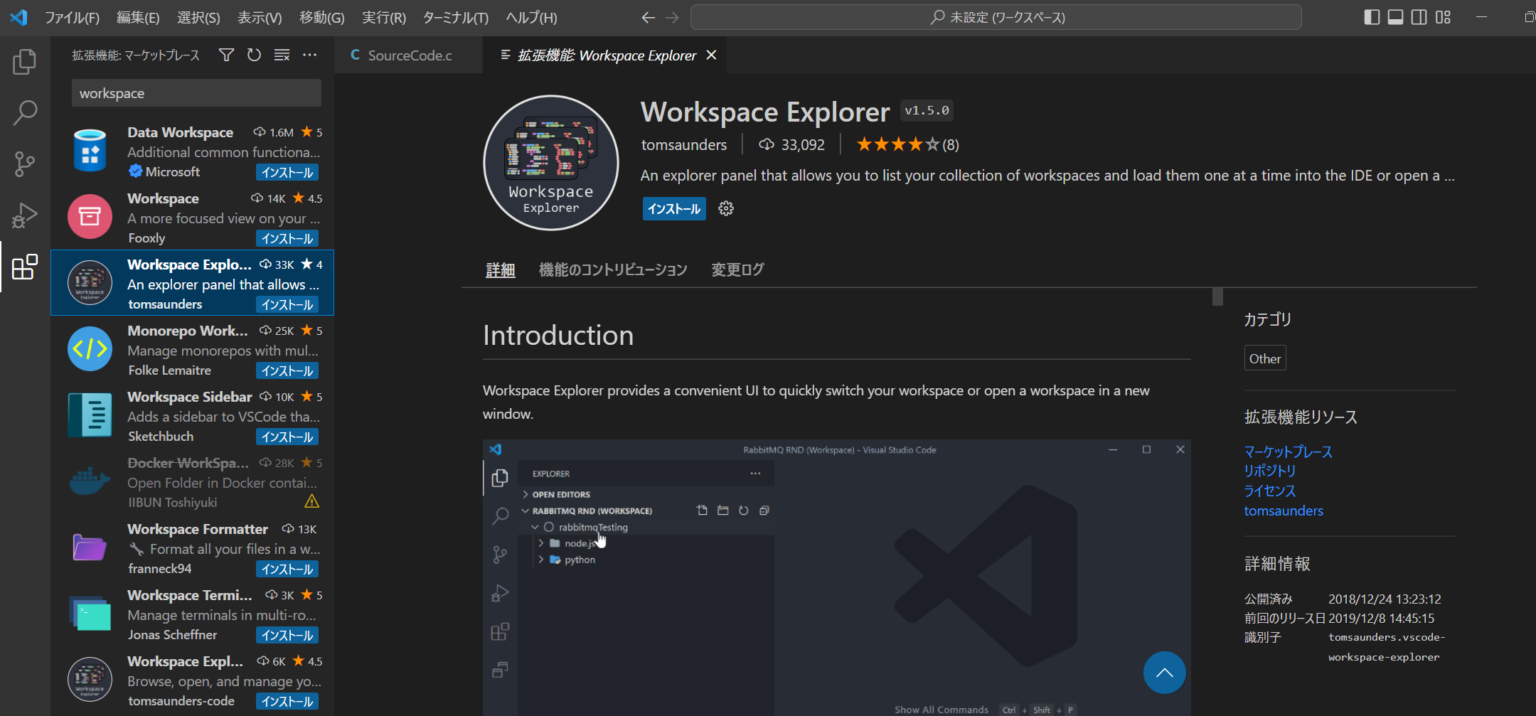Open the filter extensions funnel dropdown
Image resolution: width=1536 pixels, height=716 pixels.
coord(226,55)
